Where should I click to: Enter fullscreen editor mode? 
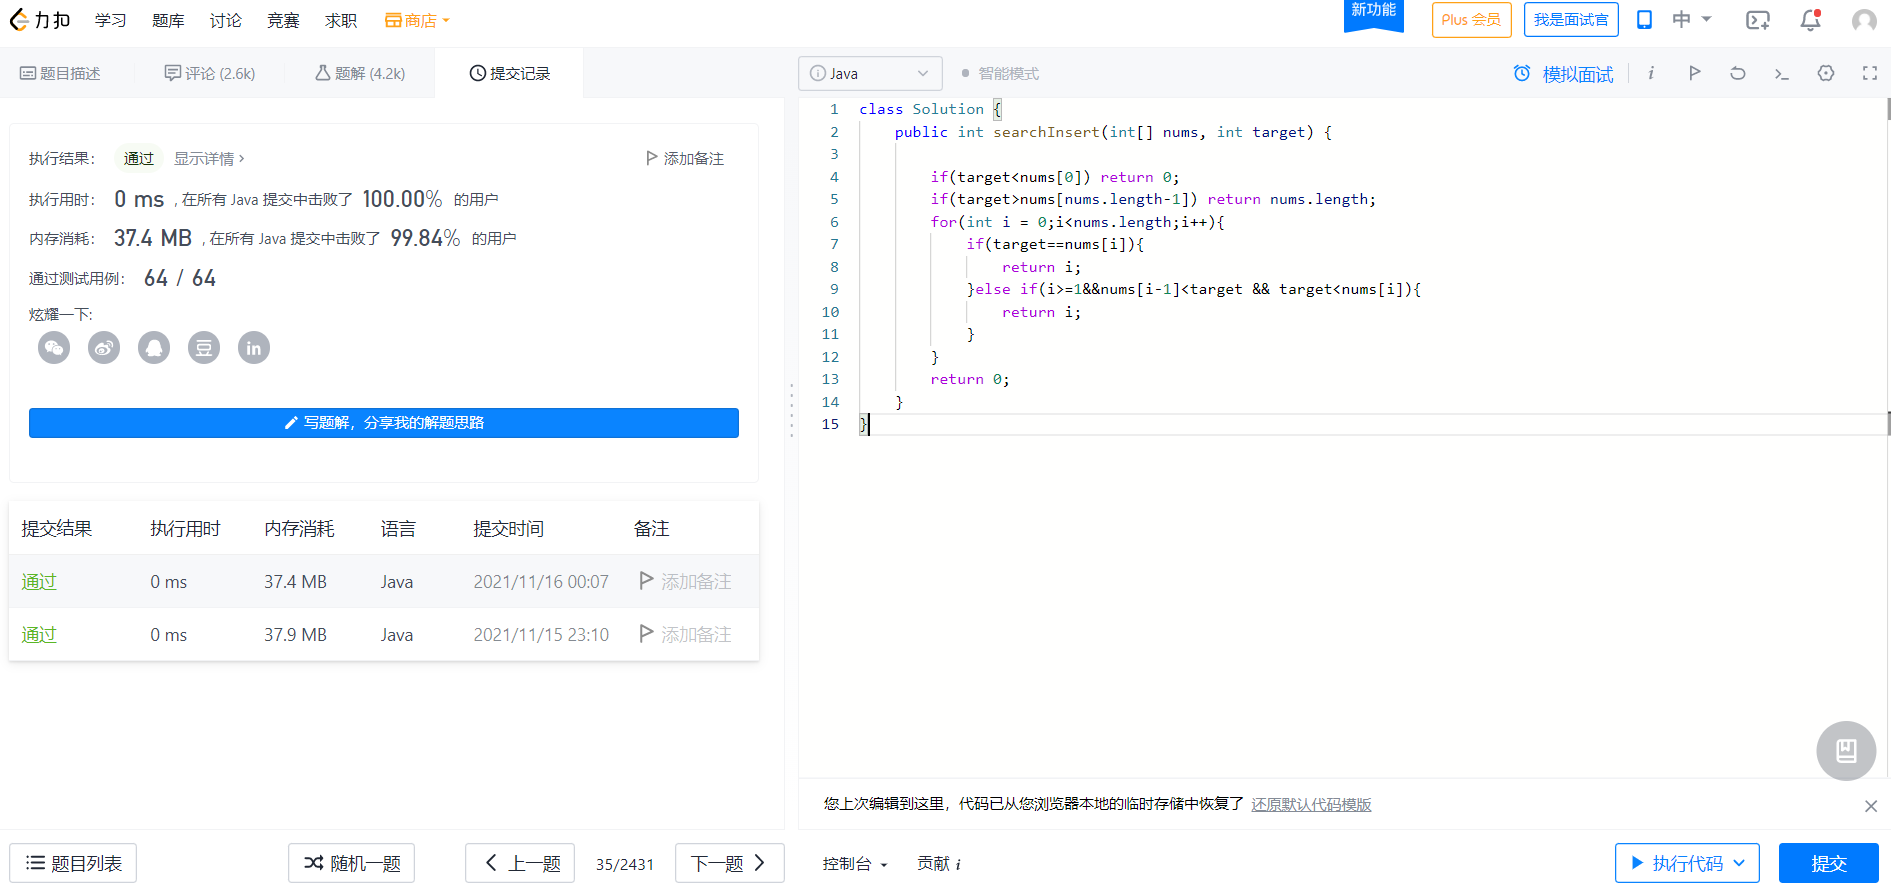tap(1869, 73)
